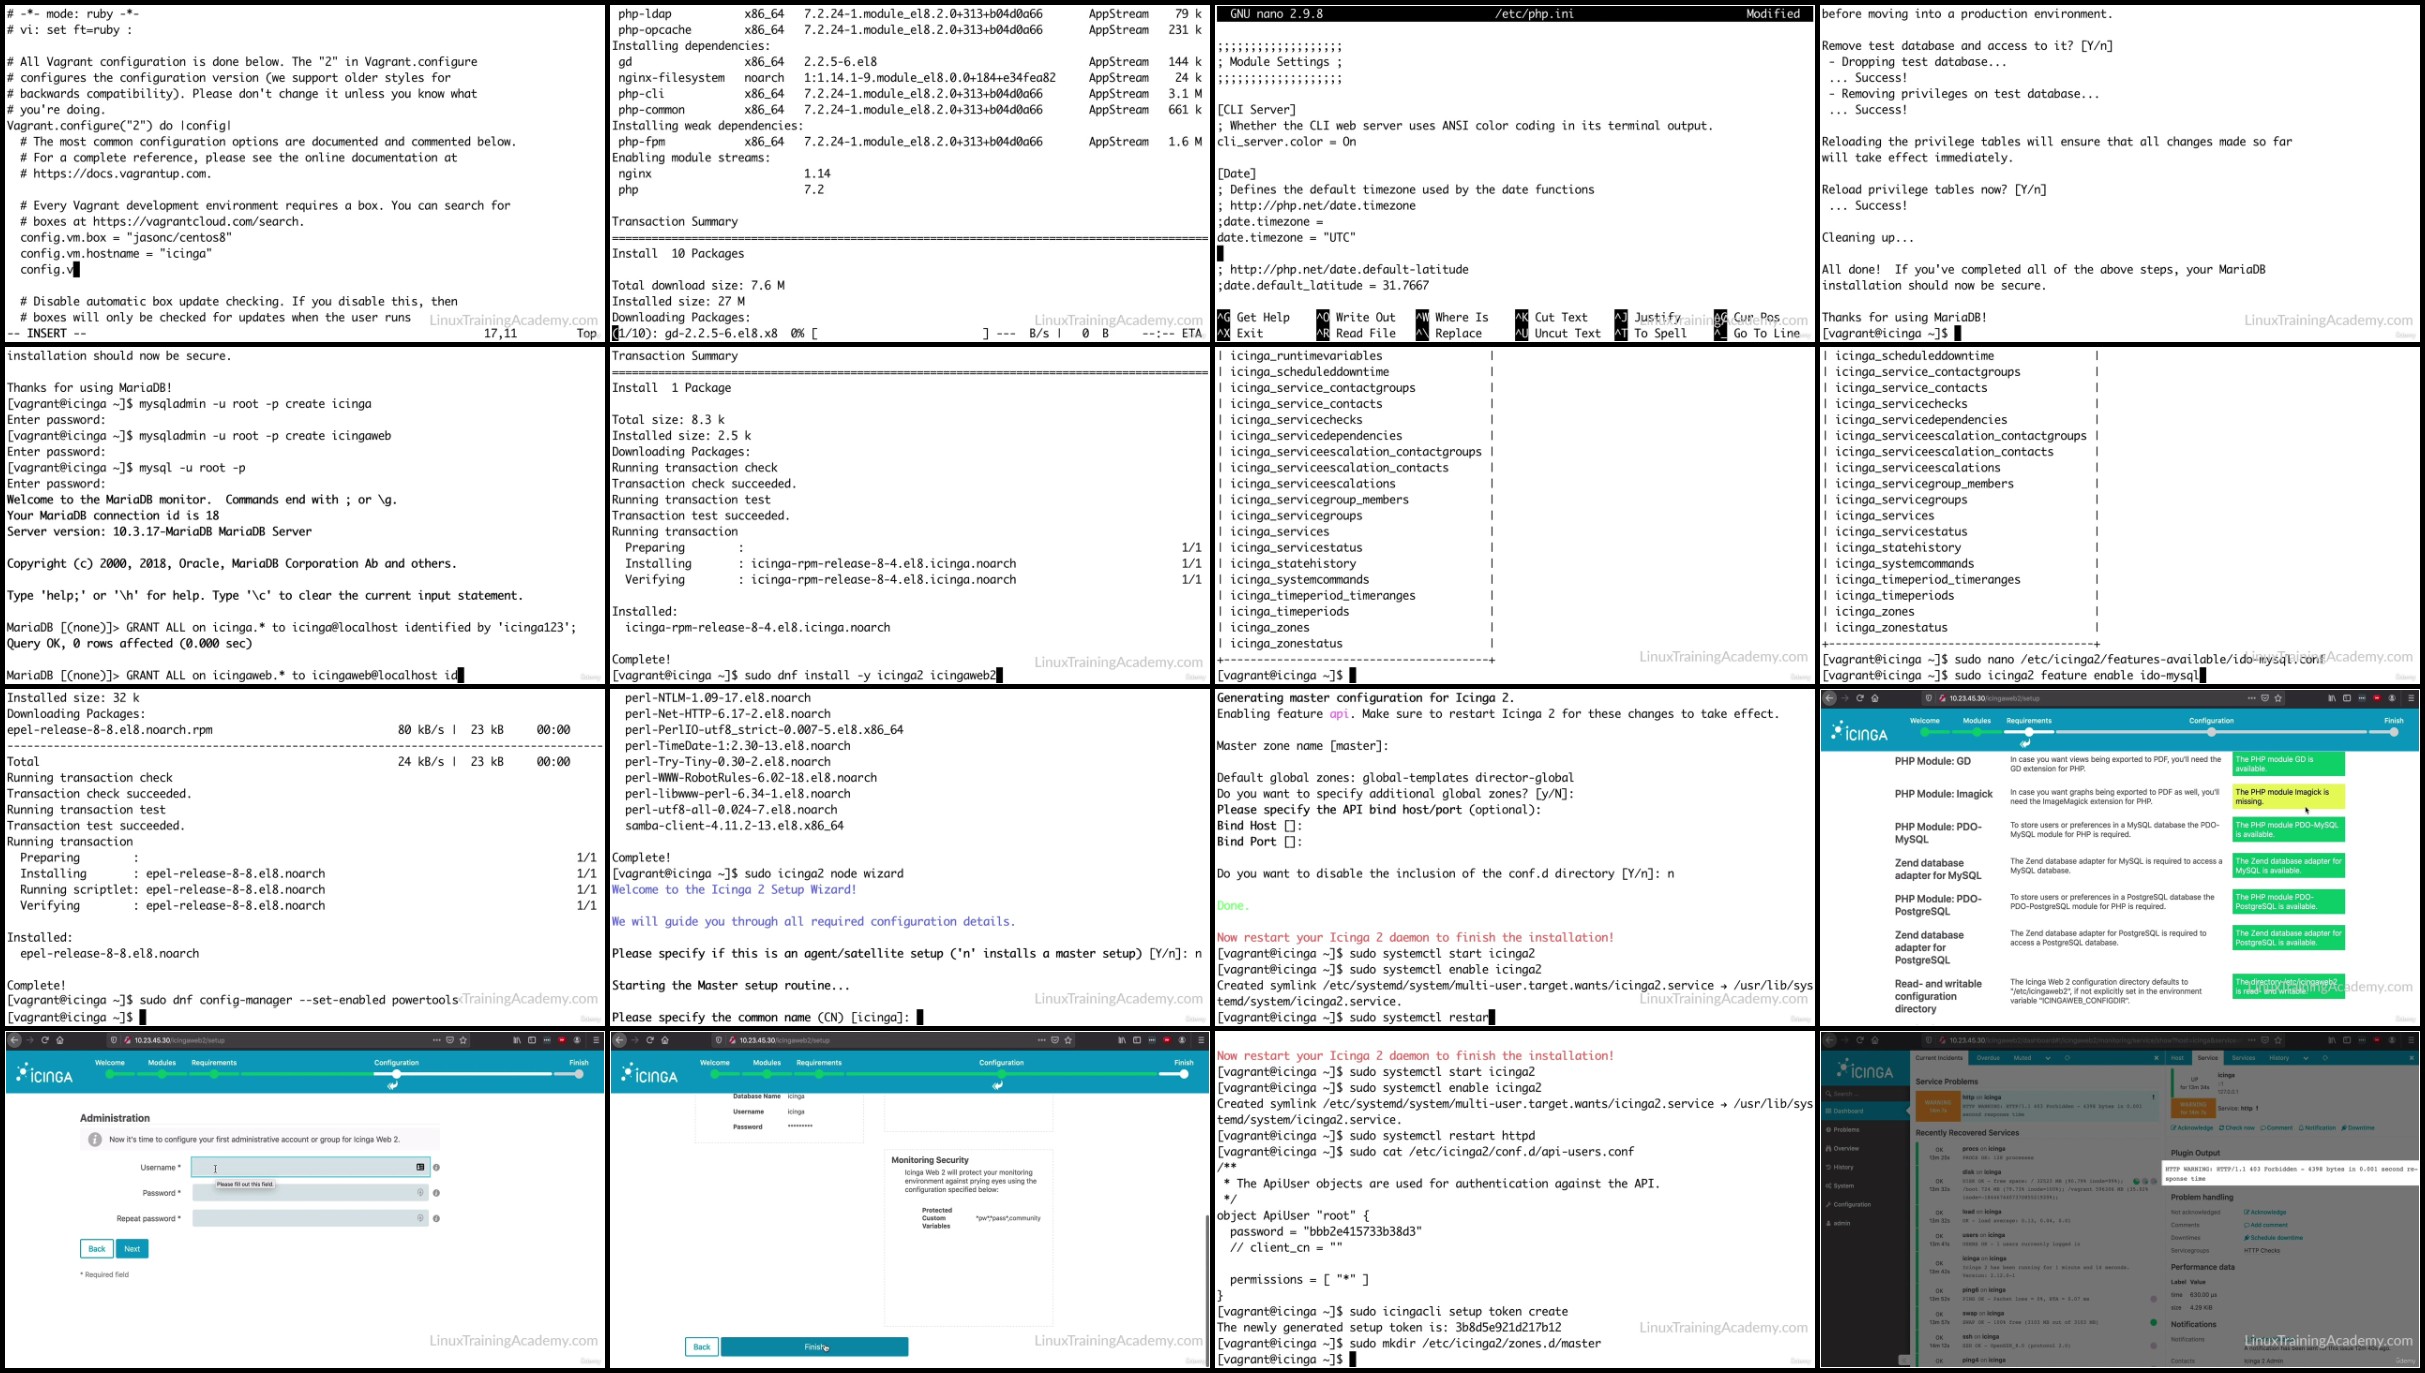Close the Current Incidents dashboard column with X
The width and height of the screenshot is (2425, 1373).
pos(2156,1058)
